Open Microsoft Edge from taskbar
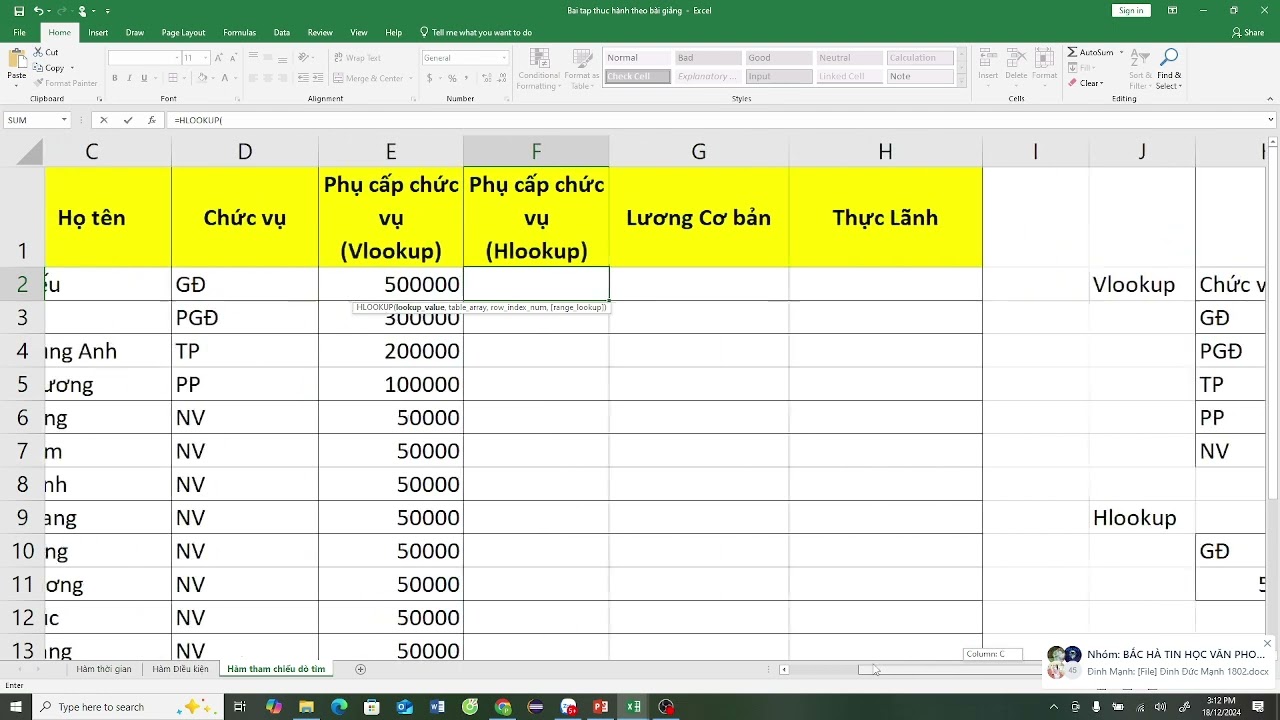The width and height of the screenshot is (1280, 720). [339, 707]
